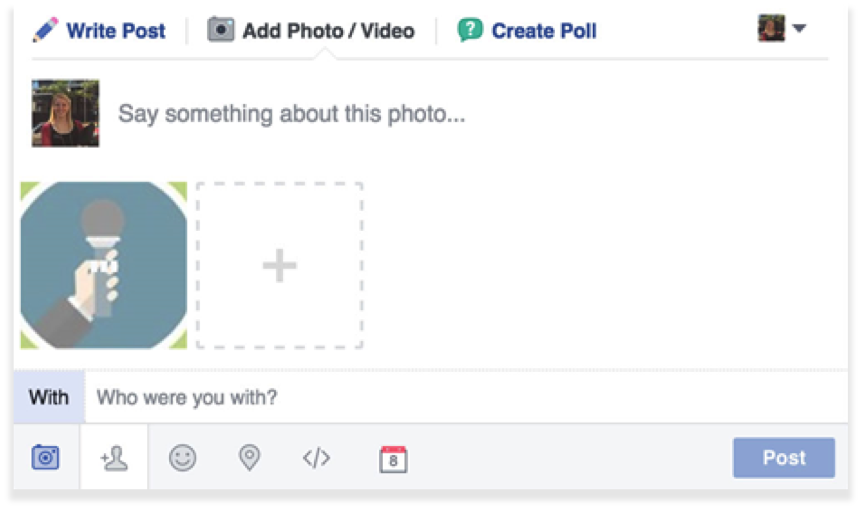Click the location pin check-in icon
This screenshot has height=509, width=861.
[249, 458]
